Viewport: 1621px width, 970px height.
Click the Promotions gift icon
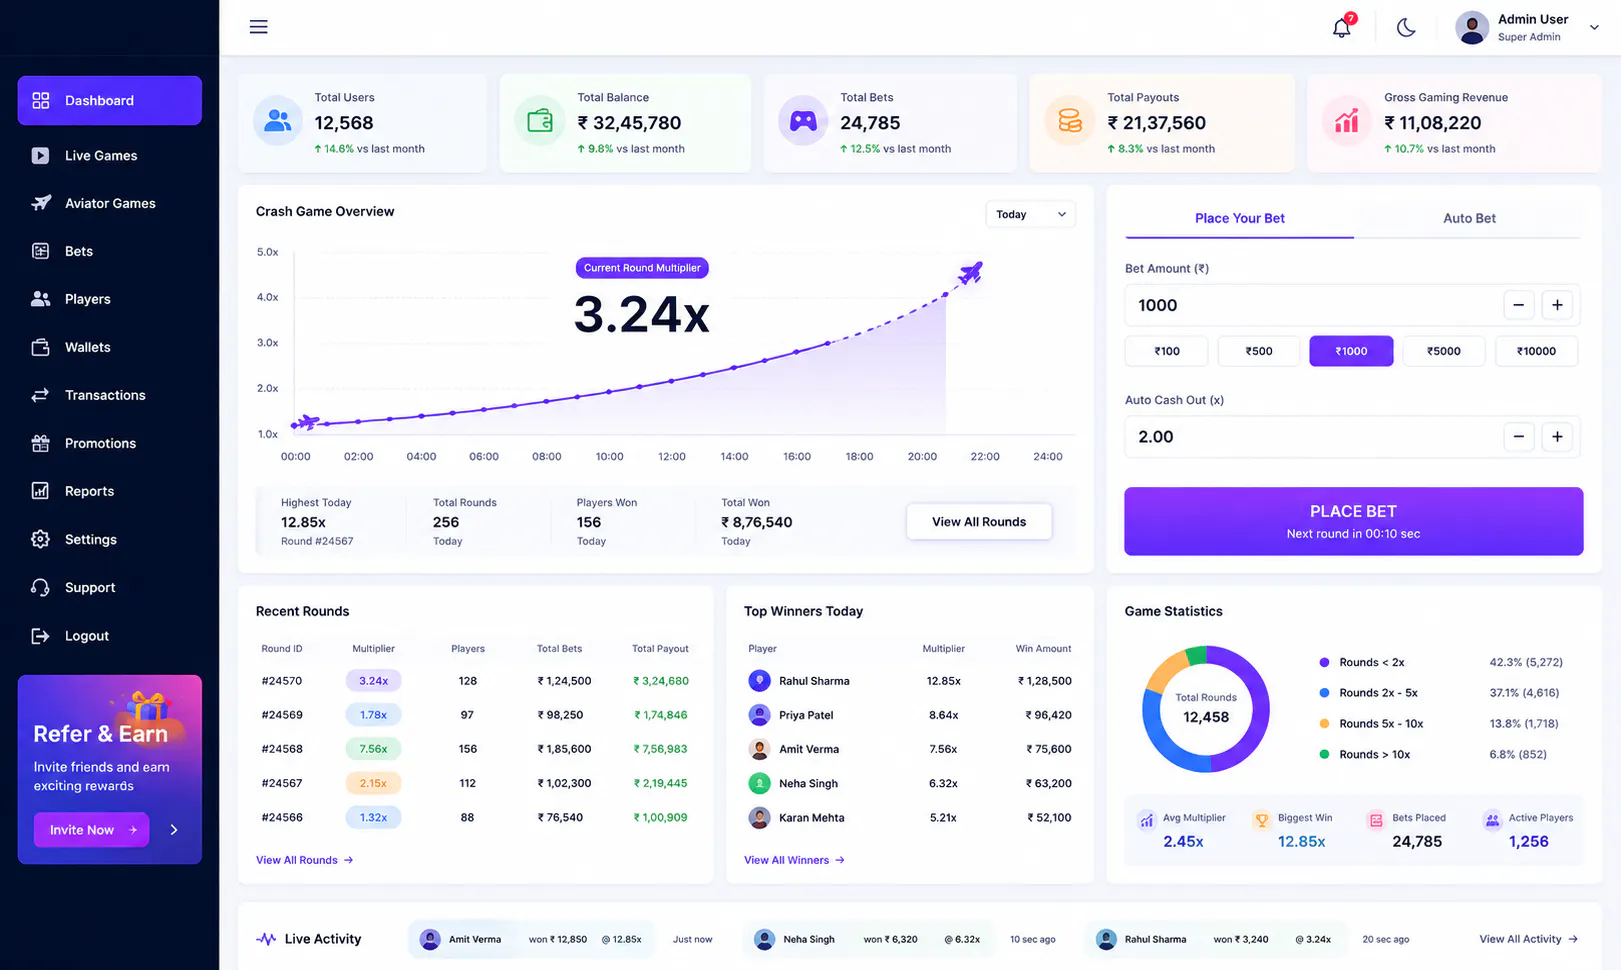coord(40,443)
